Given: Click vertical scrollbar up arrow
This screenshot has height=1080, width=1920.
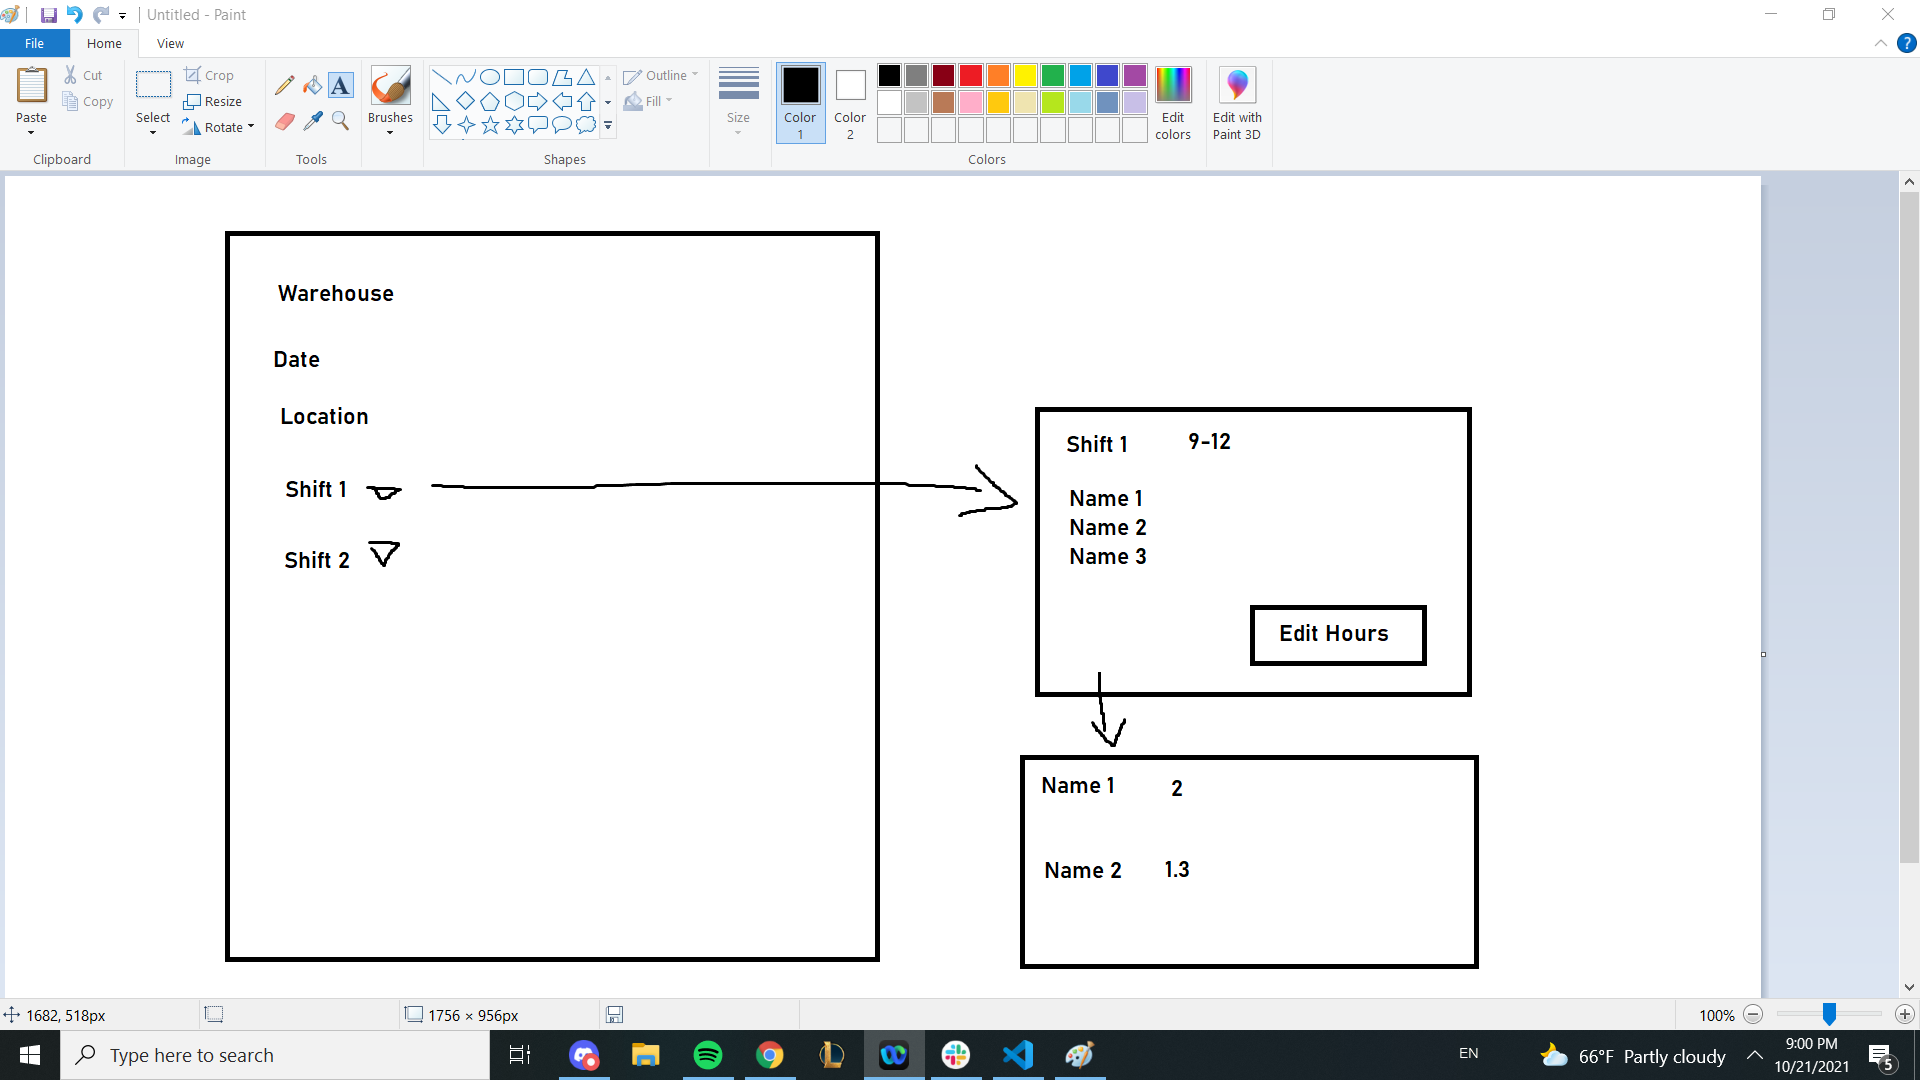Looking at the screenshot, I should tap(1909, 182).
